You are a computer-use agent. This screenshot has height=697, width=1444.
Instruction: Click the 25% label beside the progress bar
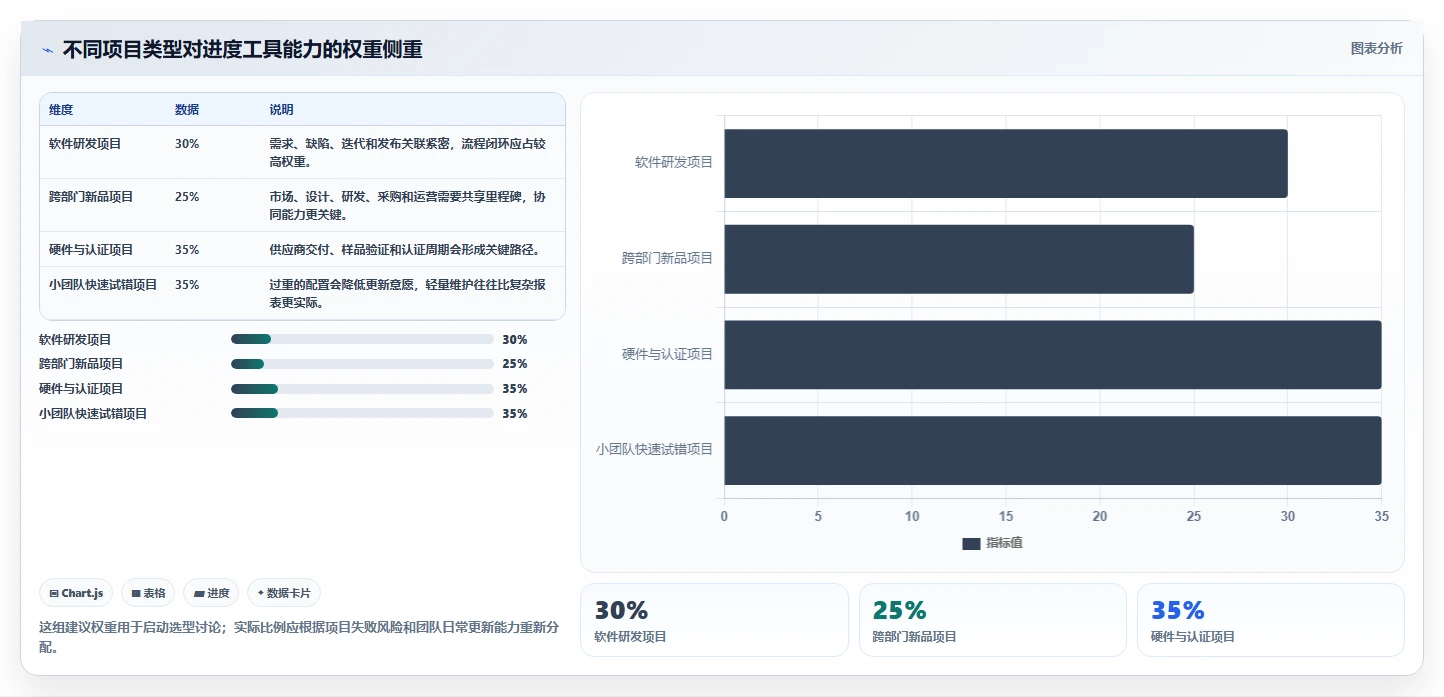pyautogui.click(x=515, y=364)
